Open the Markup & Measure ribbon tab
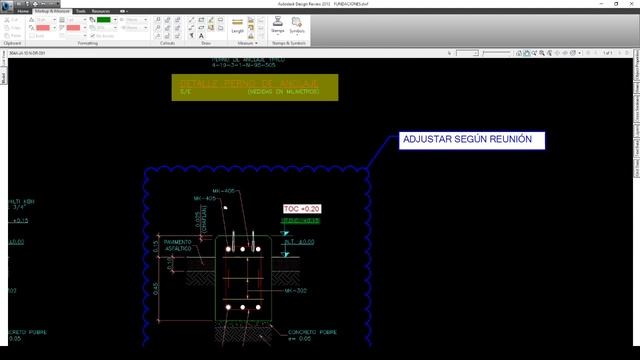The height and width of the screenshot is (360, 640). tap(52, 11)
